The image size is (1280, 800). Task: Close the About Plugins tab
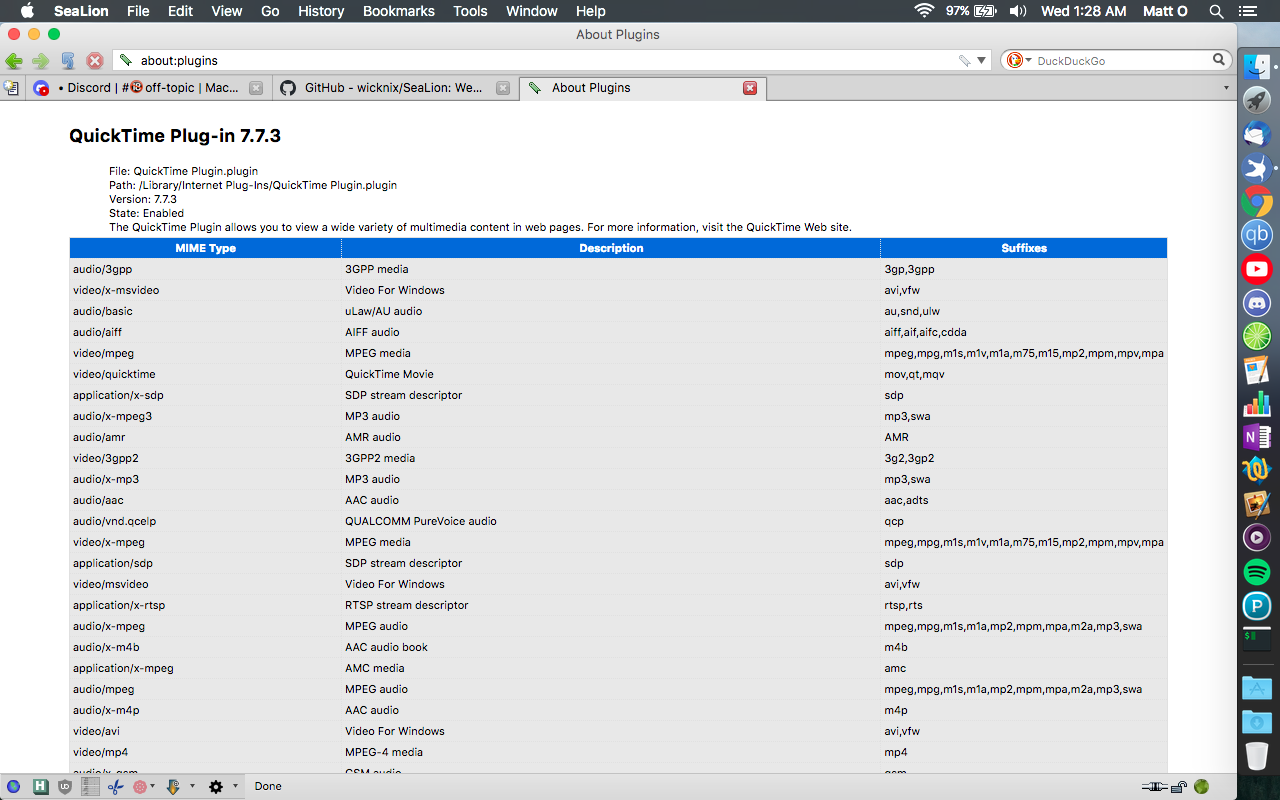(x=750, y=88)
